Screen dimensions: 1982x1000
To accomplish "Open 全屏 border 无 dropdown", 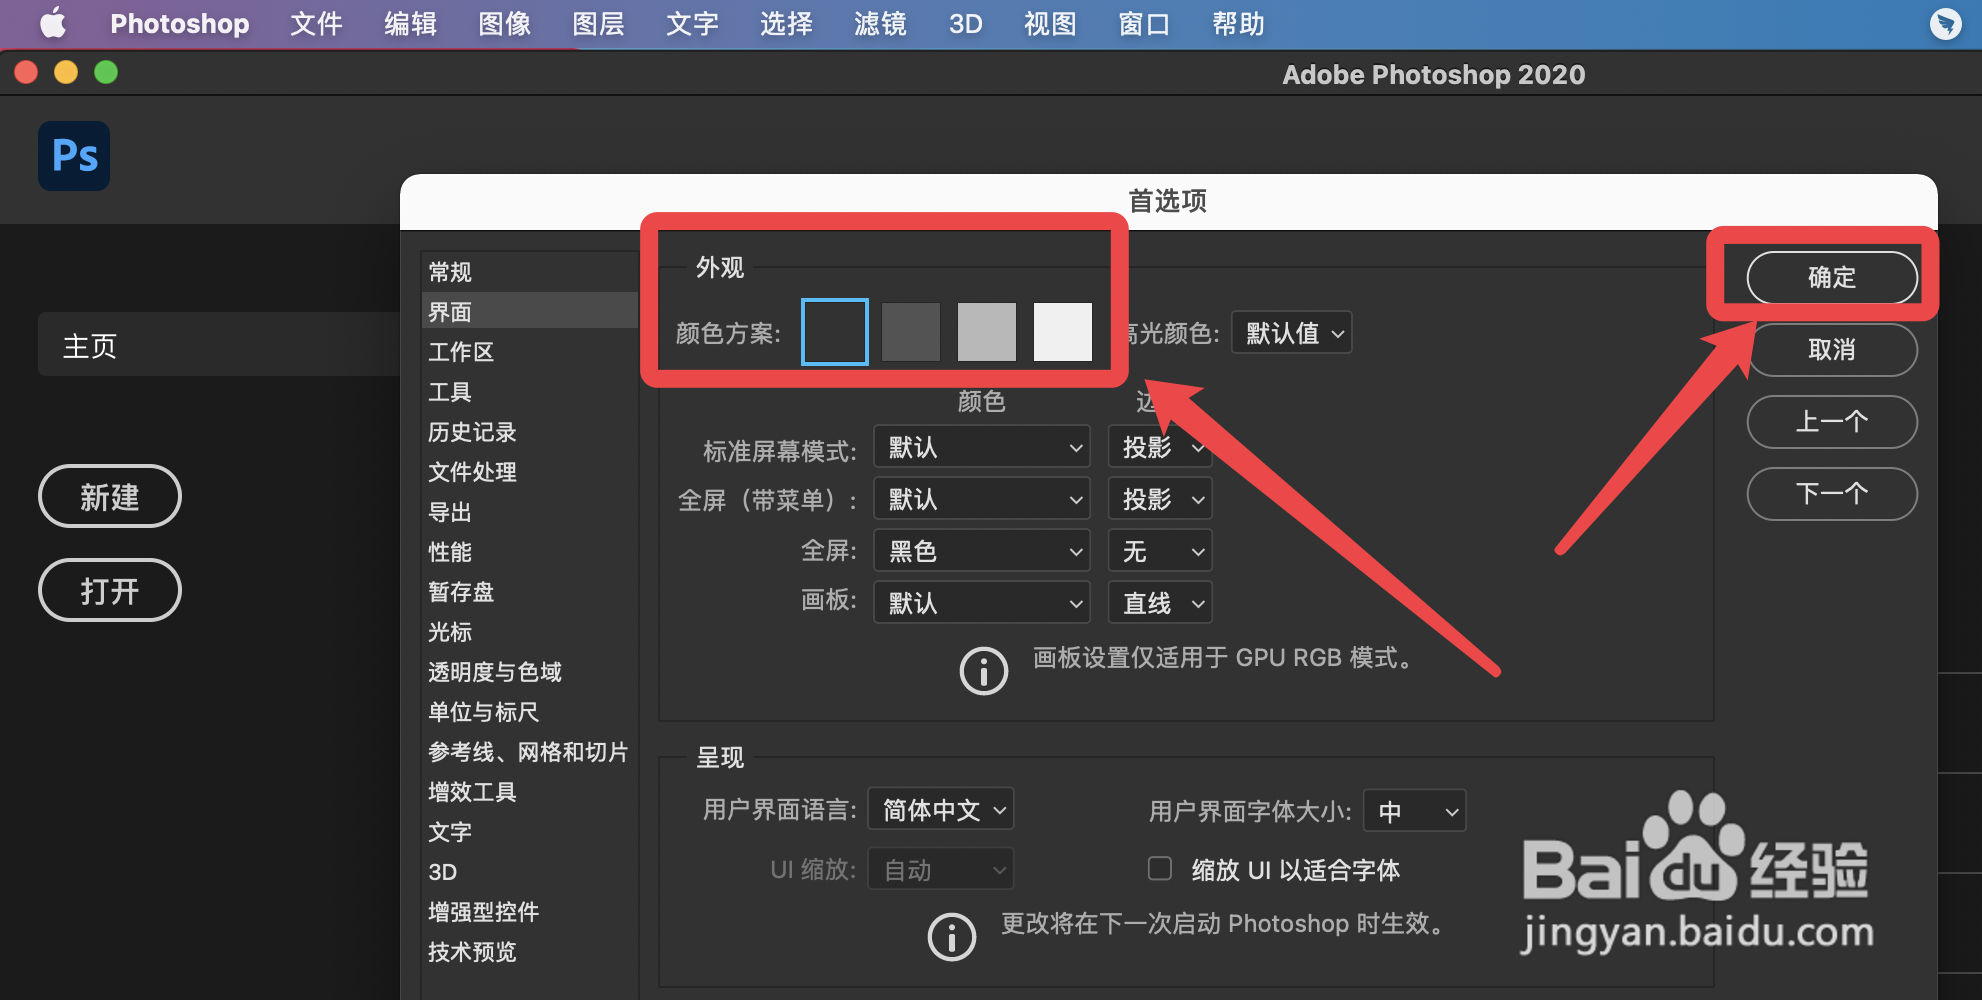I will click(1160, 551).
